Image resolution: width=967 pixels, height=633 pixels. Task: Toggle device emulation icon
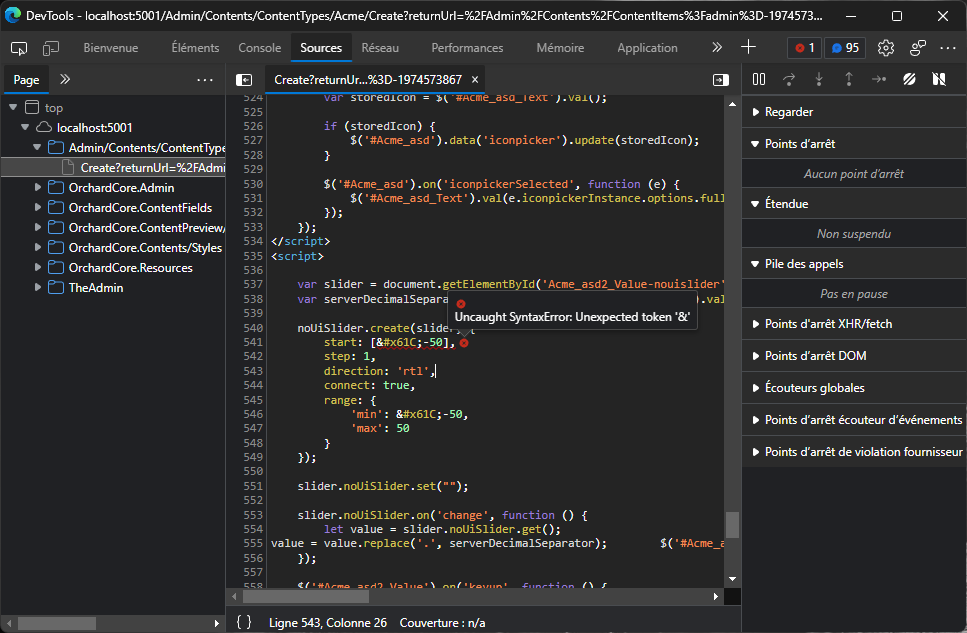[50, 48]
